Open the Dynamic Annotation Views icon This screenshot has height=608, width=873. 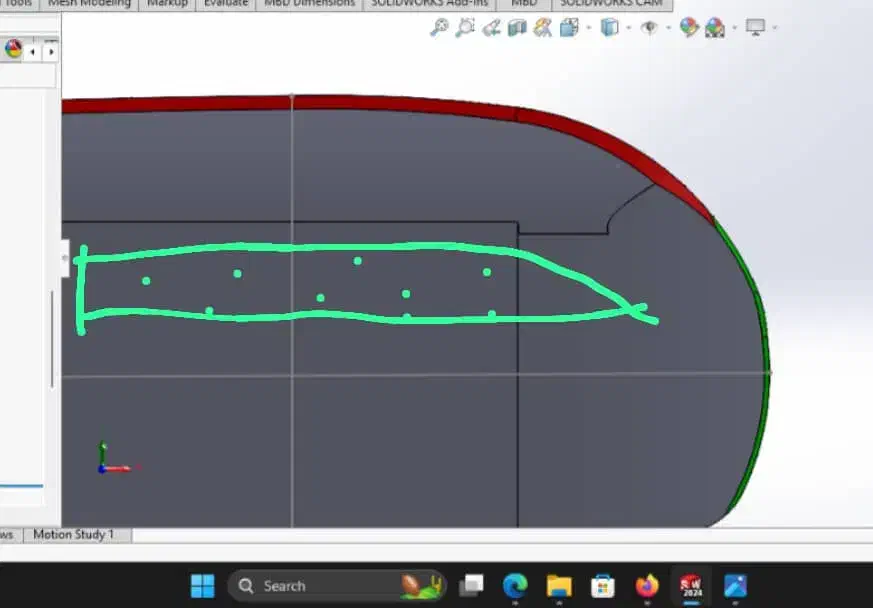tap(543, 28)
